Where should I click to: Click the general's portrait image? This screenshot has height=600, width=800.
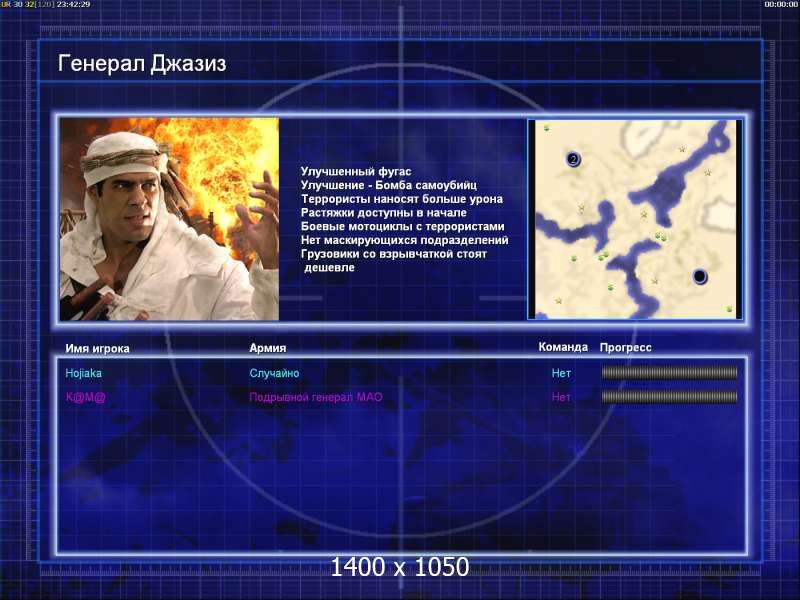pyautogui.click(x=169, y=219)
